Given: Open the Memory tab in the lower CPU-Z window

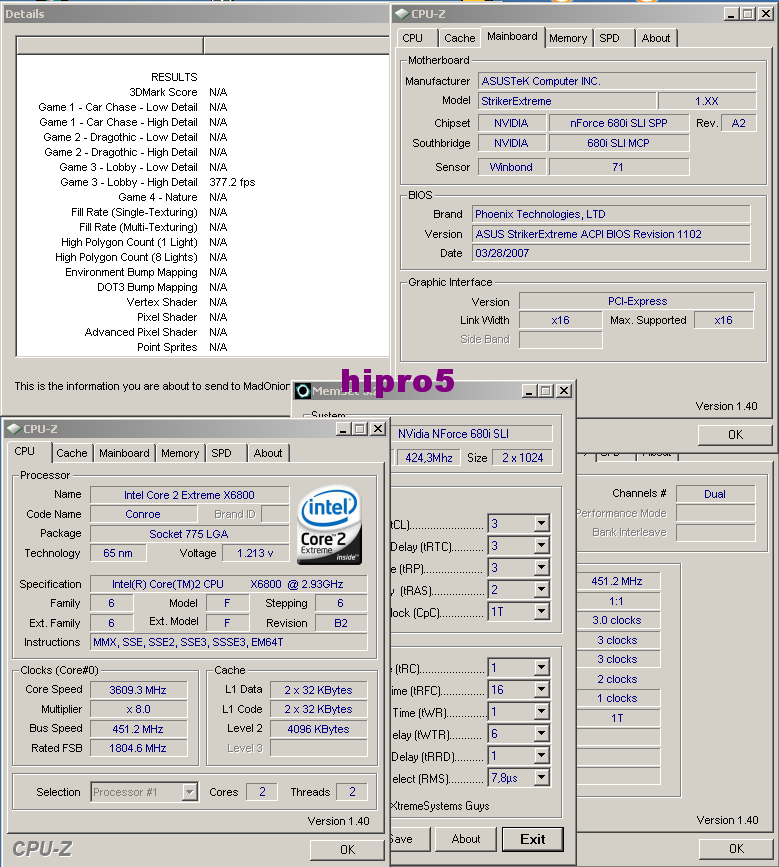Looking at the screenshot, I should point(180,453).
